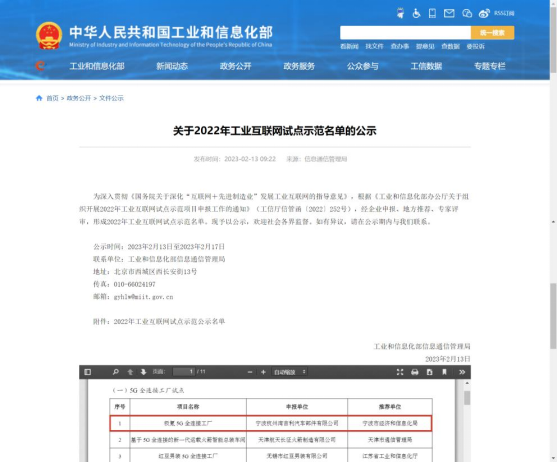
Task: Expand more PDF tools chevron
Action: (x=462, y=372)
